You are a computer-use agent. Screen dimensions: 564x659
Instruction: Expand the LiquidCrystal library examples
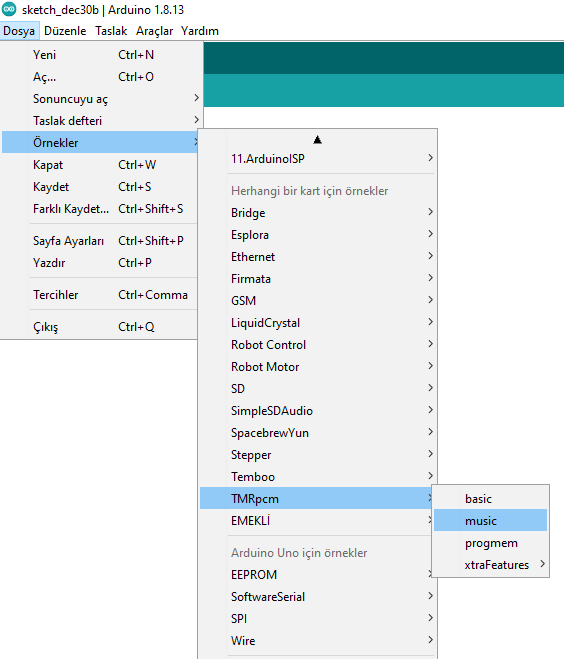tap(318, 323)
